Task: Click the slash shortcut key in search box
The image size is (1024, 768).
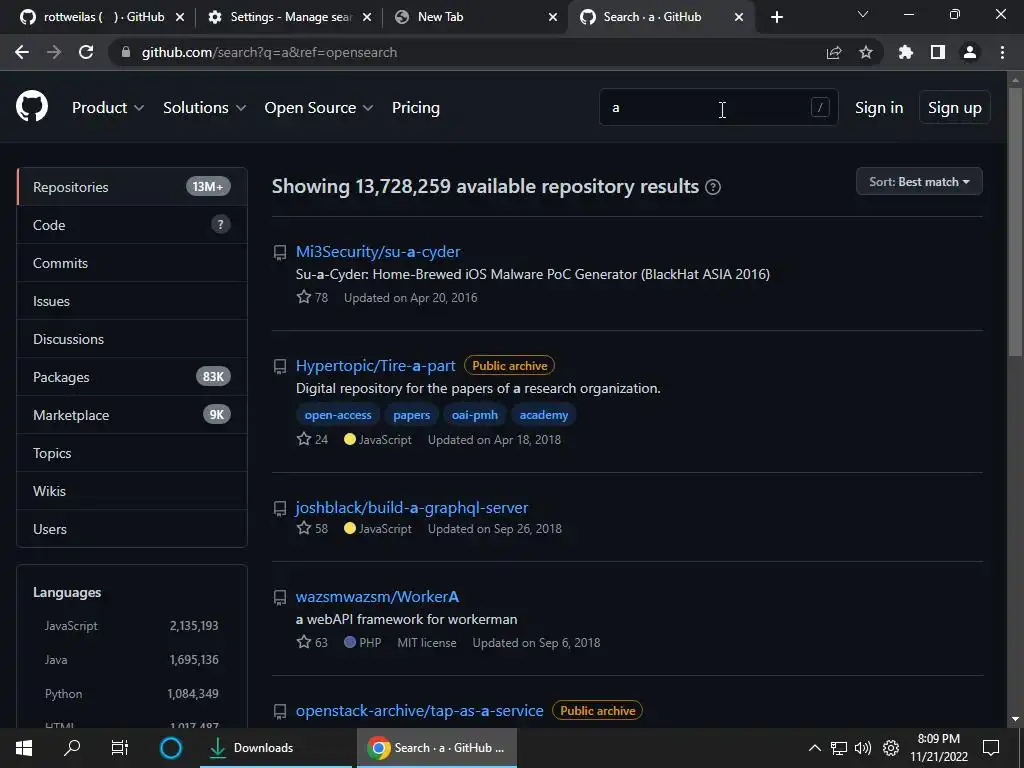Action: coord(820,107)
